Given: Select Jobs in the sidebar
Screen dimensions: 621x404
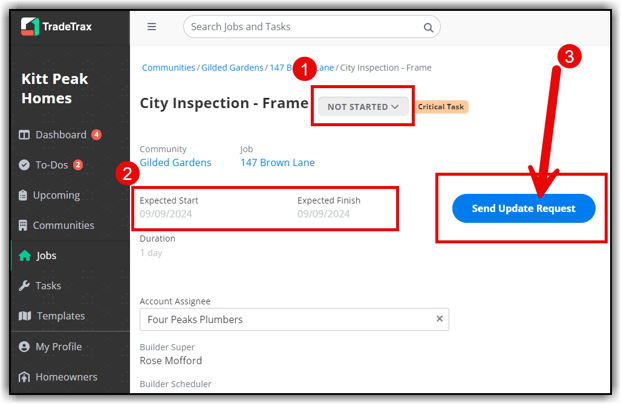Looking at the screenshot, I should pyautogui.click(x=38, y=255).
